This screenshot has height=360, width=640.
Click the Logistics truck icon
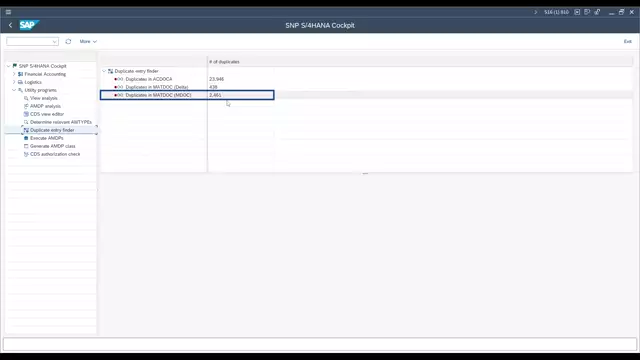(x=20, y=82)
